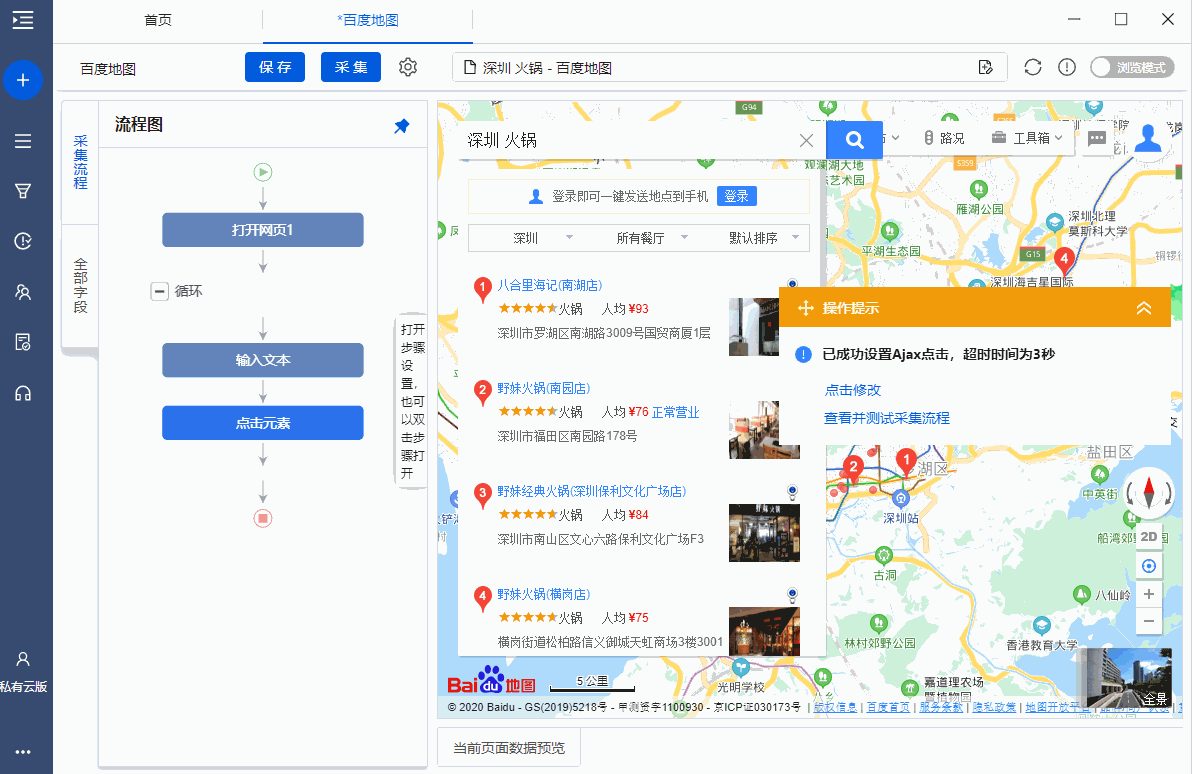Select the 打开网页1 flow step
The height and width of the screenshot is (774, 1192).
coord(263,230)
